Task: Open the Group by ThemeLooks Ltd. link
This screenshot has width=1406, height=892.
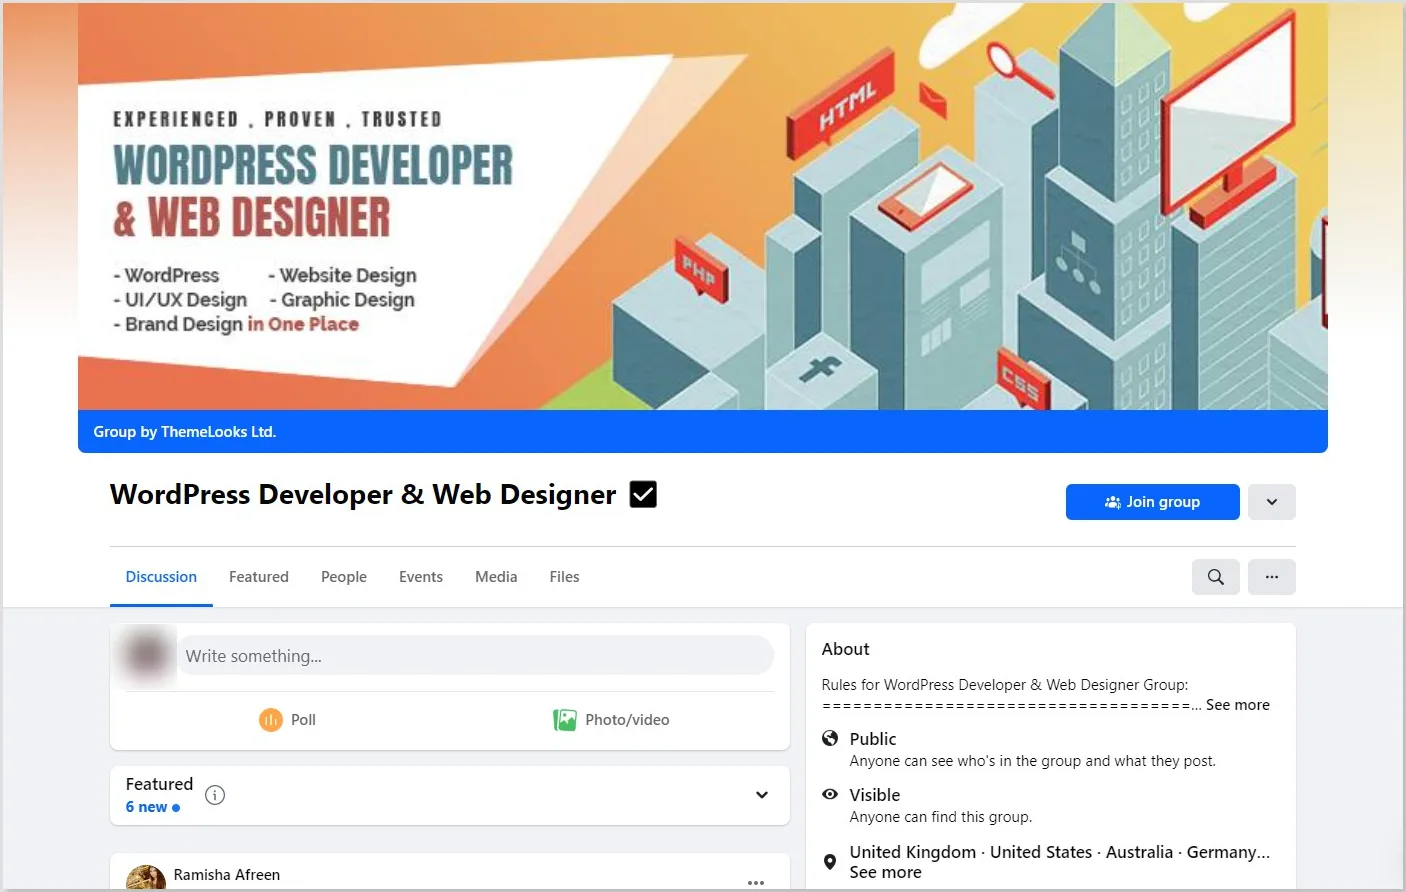Action: point(185,432)
